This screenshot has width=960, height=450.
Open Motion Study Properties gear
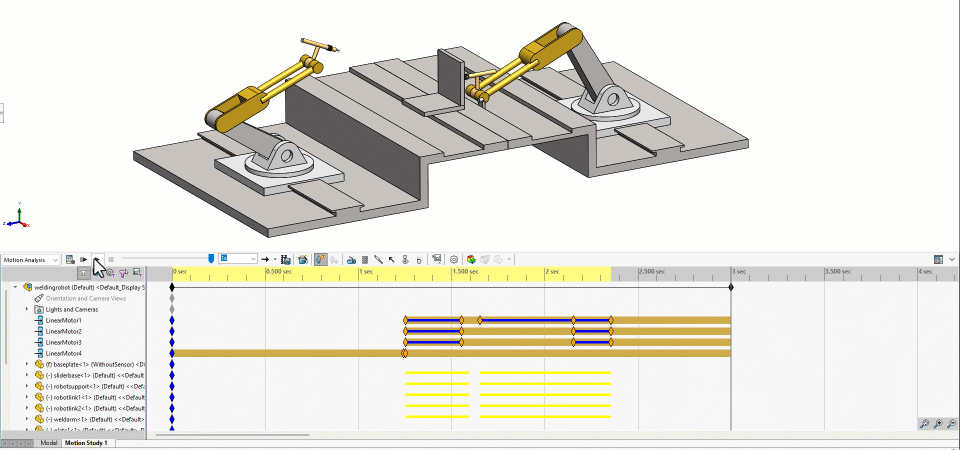click(x=454, y=259)
